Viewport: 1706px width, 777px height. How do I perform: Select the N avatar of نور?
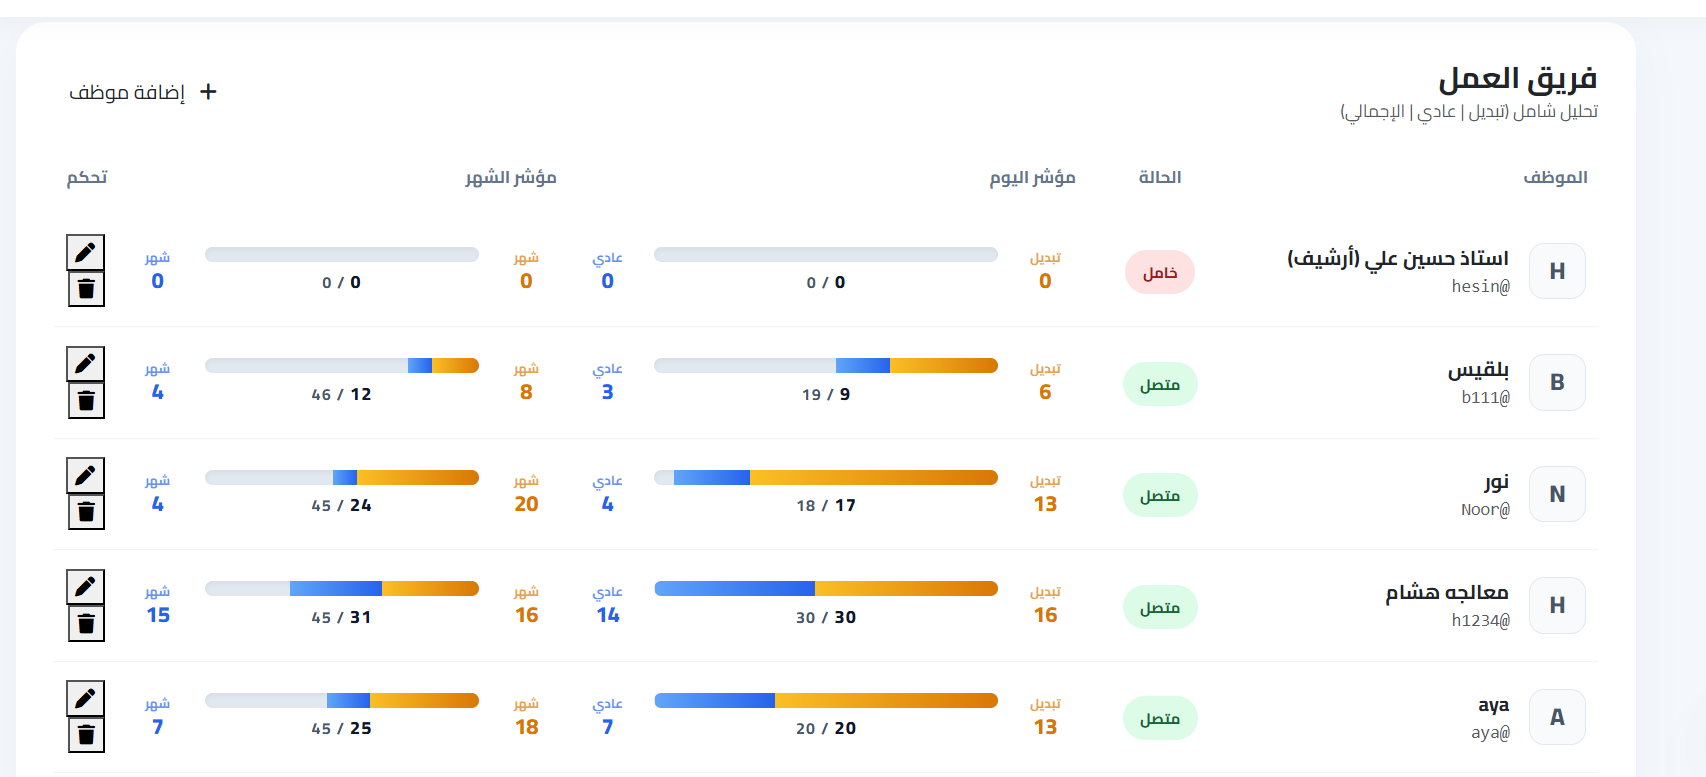[x=1557, y=494]
